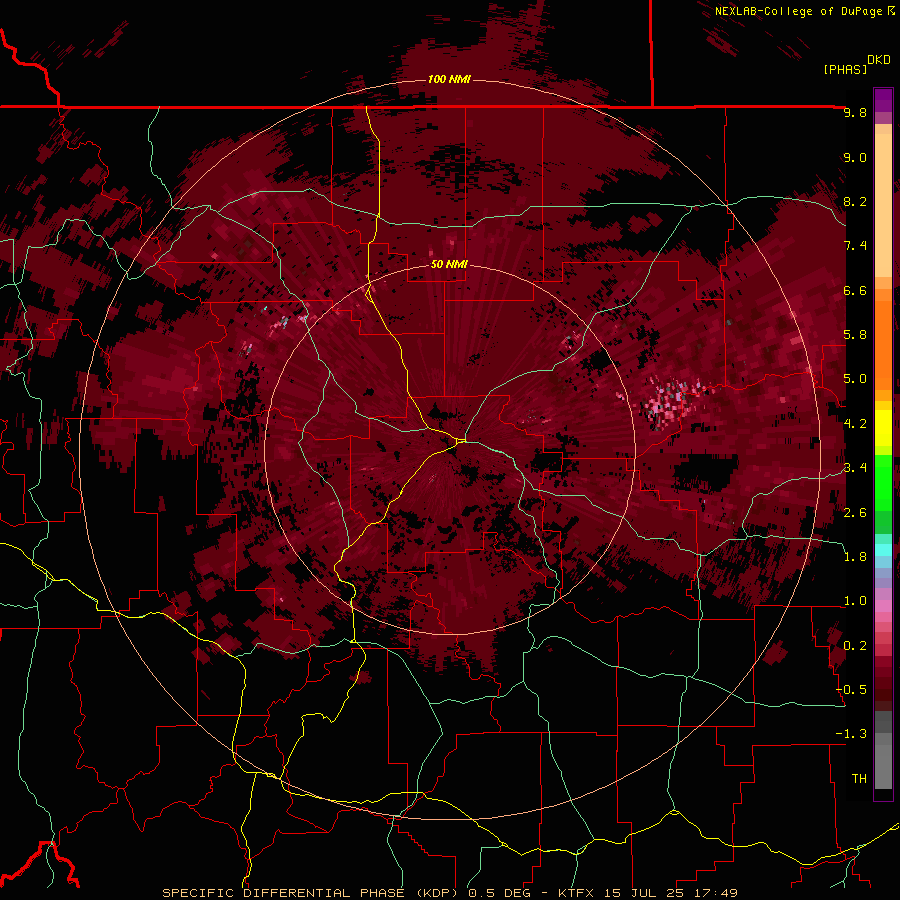The width and height of the screenshot is (900, 900).
Task: Click the yellow segment of the color bar
Action: pyautogui.click(x=883, y=428)
